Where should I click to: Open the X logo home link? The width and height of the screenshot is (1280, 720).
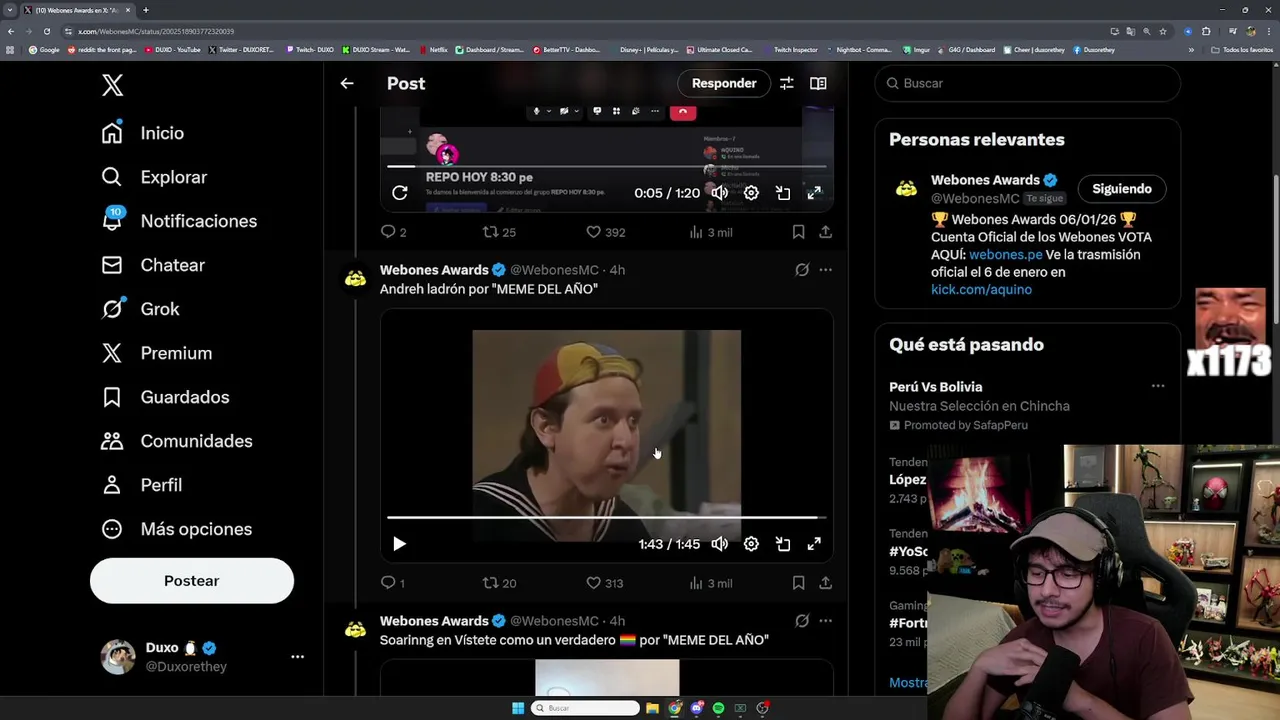(x=112, y=85)
